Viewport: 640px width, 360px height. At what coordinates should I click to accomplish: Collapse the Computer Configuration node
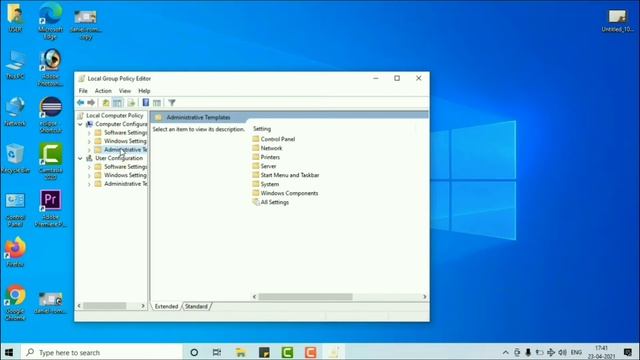point(80,124)
